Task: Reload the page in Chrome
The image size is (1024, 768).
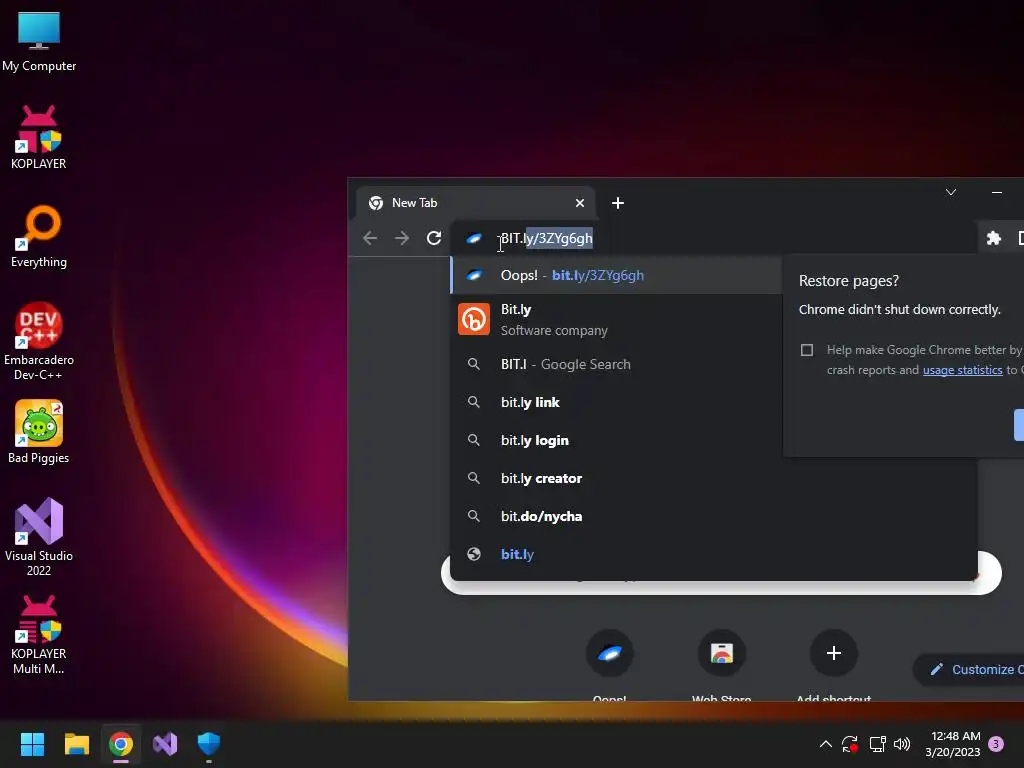Action: pos(434,238)
